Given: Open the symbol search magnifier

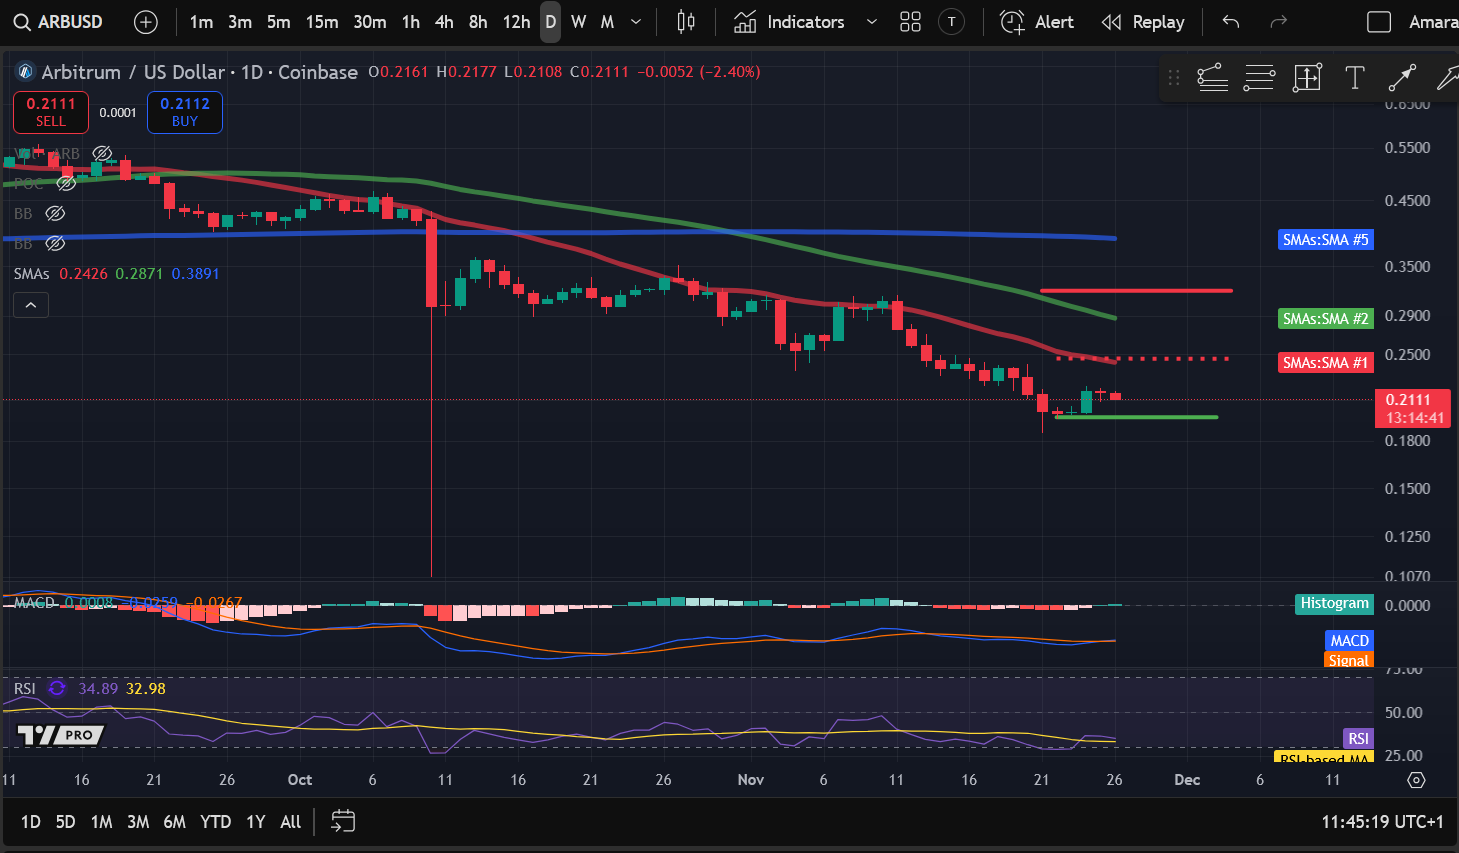Looking at the screenshot, I should click(x=20, y=21).
